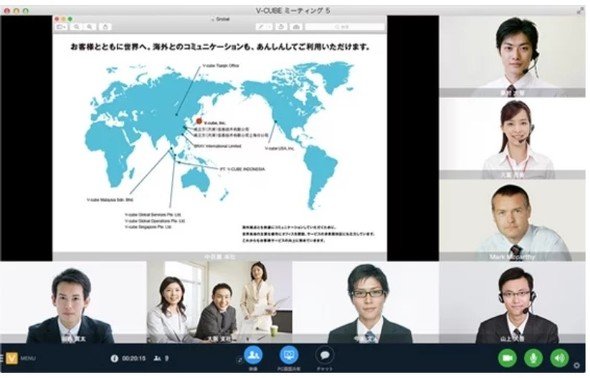
Task: Select video tile of three people group
Action: 219,302
